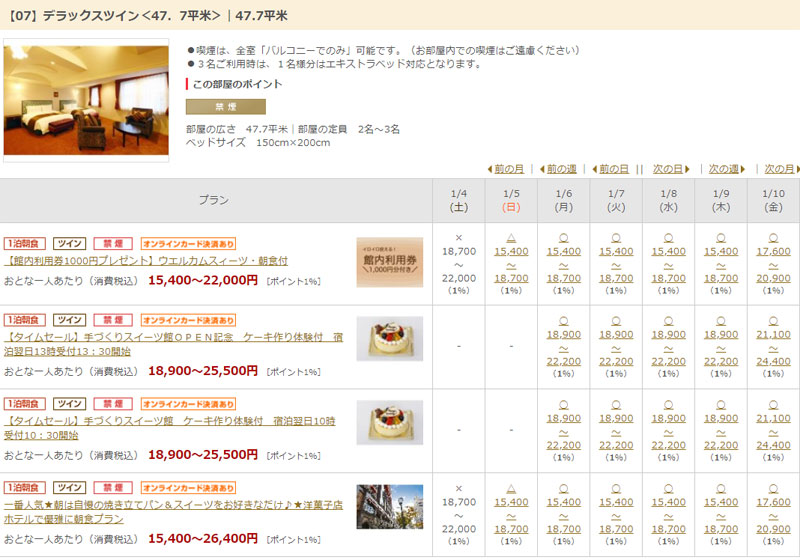The width and height of the screenshot is (800, 560).
Task: Book 1/7 price 15,400 for 館内利用券 plan
Action: 616,251
